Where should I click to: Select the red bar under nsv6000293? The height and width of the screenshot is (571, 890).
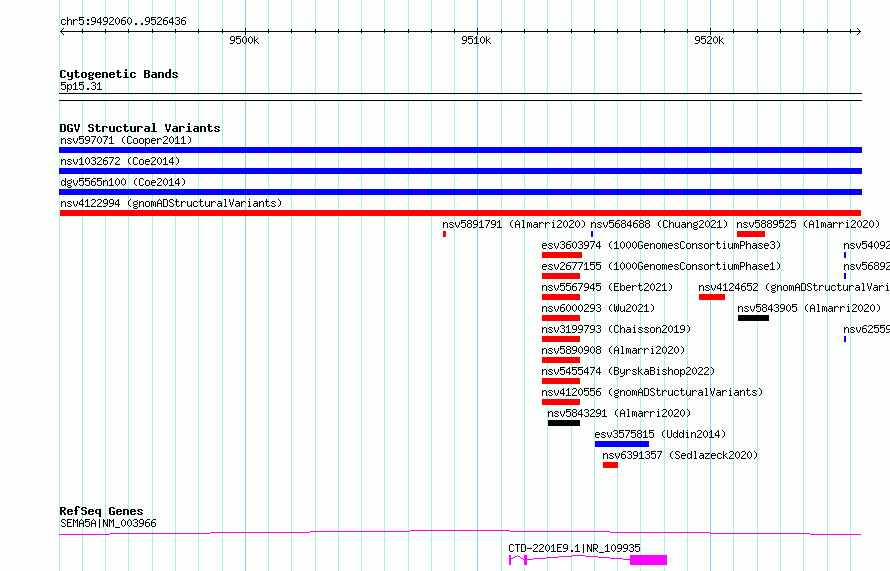pos(561,318)
